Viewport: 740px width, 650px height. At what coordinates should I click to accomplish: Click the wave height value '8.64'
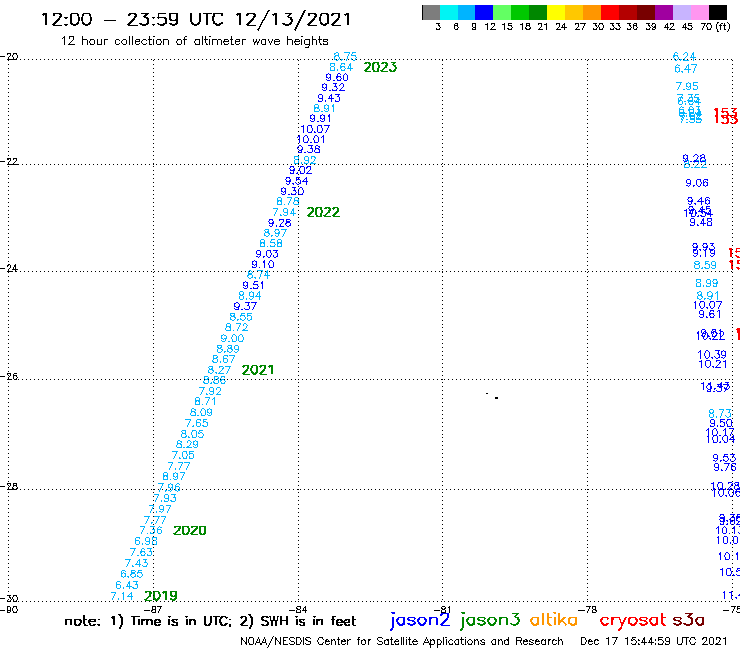pyautogui.click(x=341, y=67)
